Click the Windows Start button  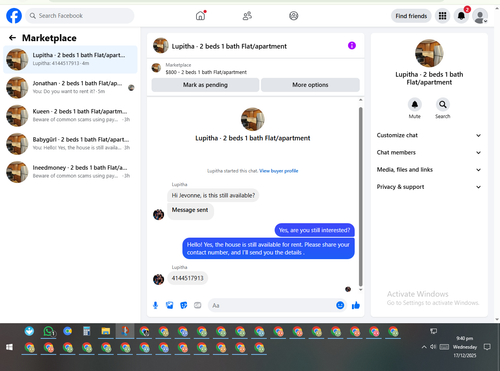[x=9, y=347]
